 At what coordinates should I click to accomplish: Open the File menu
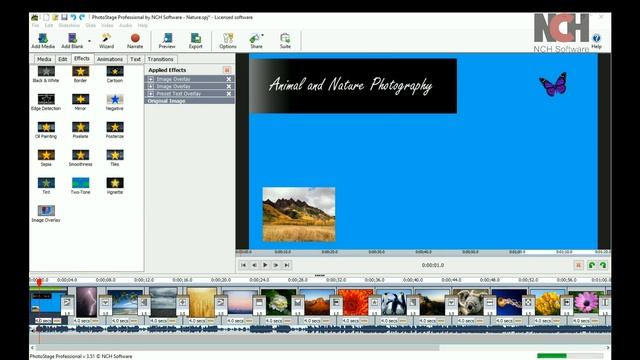(x=36, y=25)
